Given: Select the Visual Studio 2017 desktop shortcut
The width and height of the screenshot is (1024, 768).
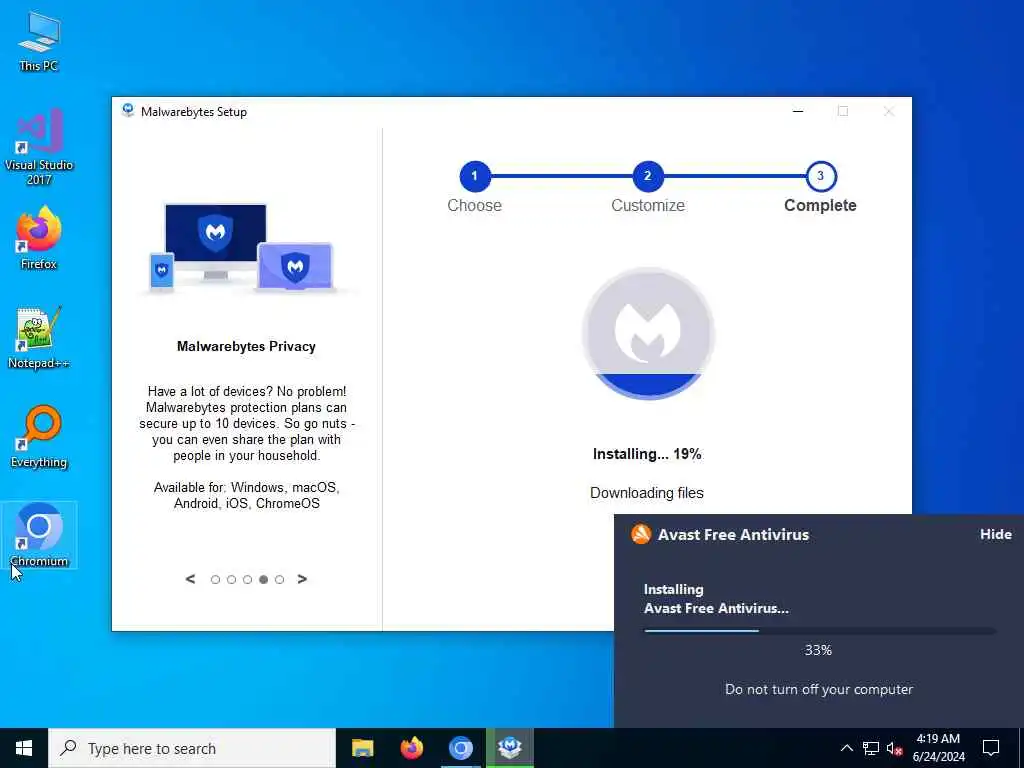Looking at the screenshot, I should pyautogui.click(x=39, y=146).
